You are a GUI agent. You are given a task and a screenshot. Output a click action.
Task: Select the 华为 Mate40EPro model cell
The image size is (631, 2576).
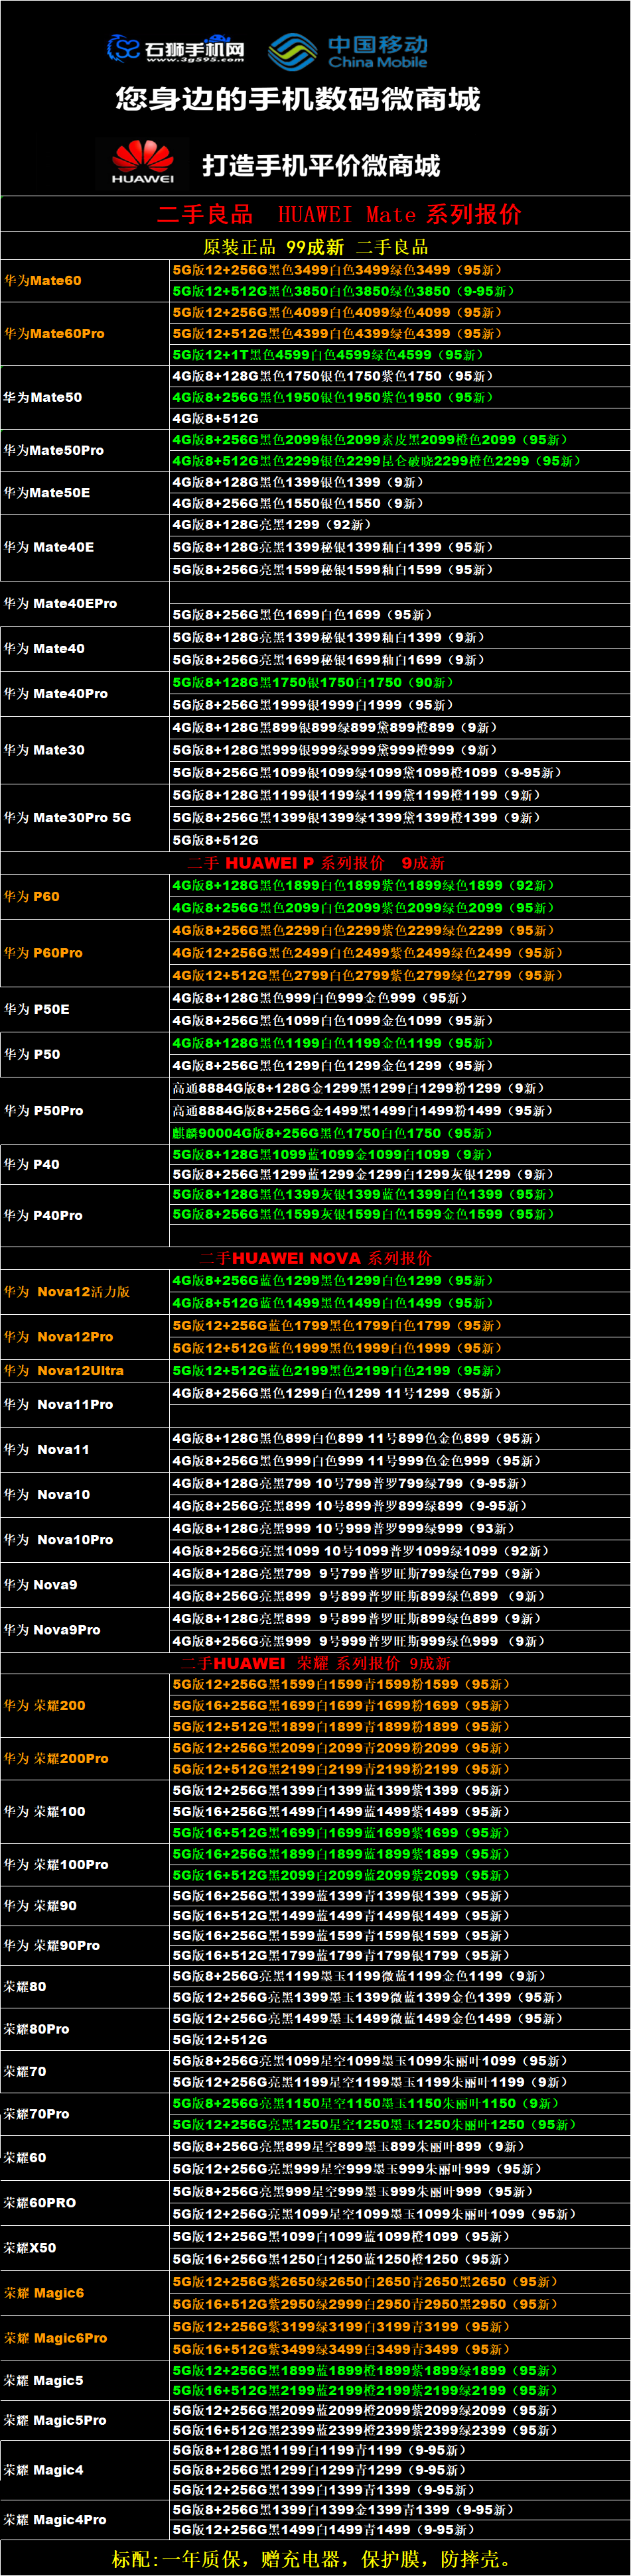pyautogui.click(x=85, y=604)
